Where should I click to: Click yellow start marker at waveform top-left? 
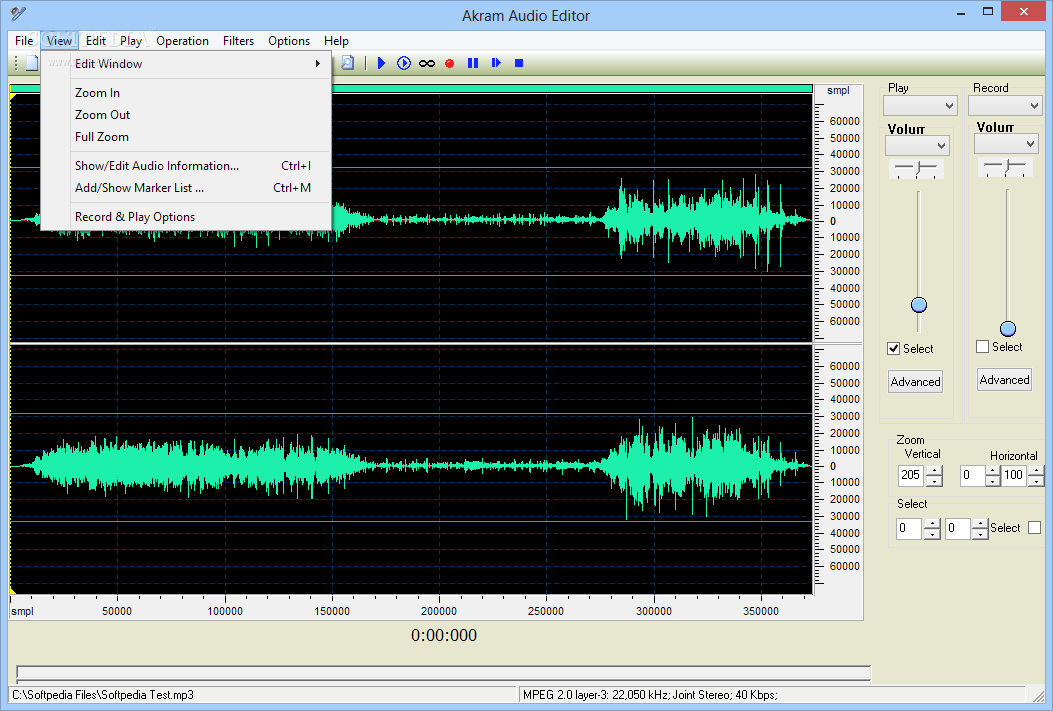[13, 98]
